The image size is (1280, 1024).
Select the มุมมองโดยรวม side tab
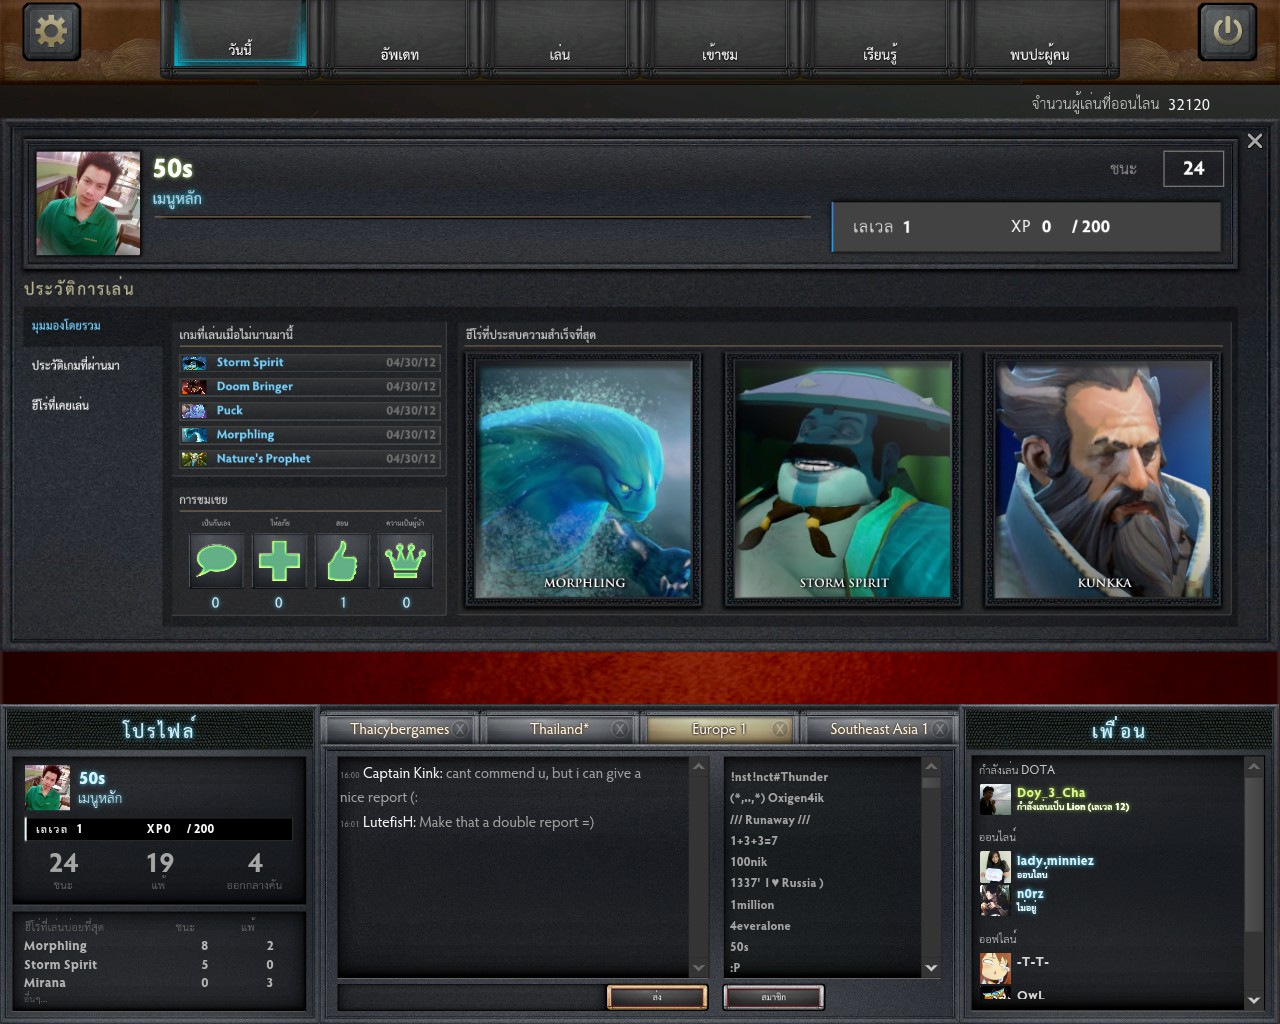[94, 326]
